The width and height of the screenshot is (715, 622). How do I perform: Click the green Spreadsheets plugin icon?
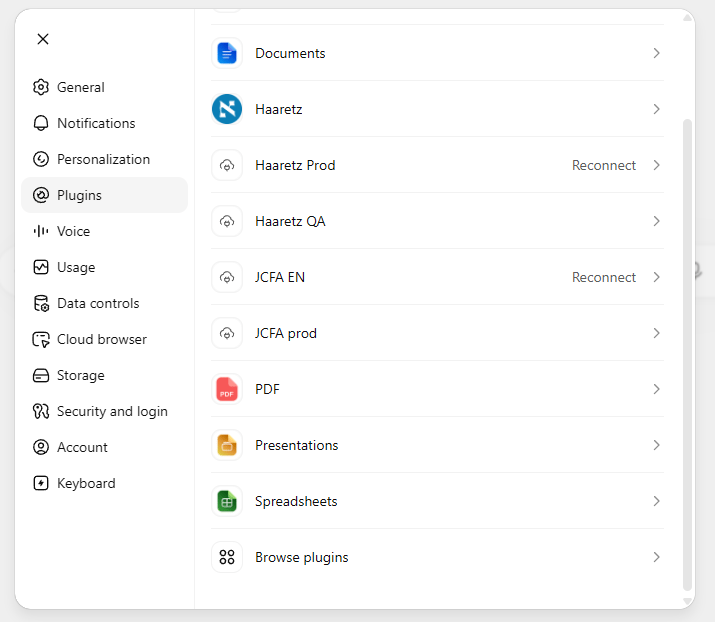tap(227, 501)
